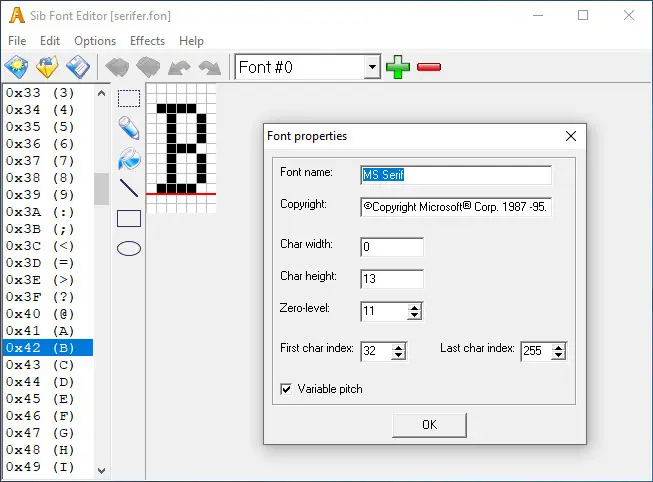Image resolution: width=653 pixels, height=482 pixels.
Task: Click the first gray copy icon in toolbar
Action: pos(117,67)
